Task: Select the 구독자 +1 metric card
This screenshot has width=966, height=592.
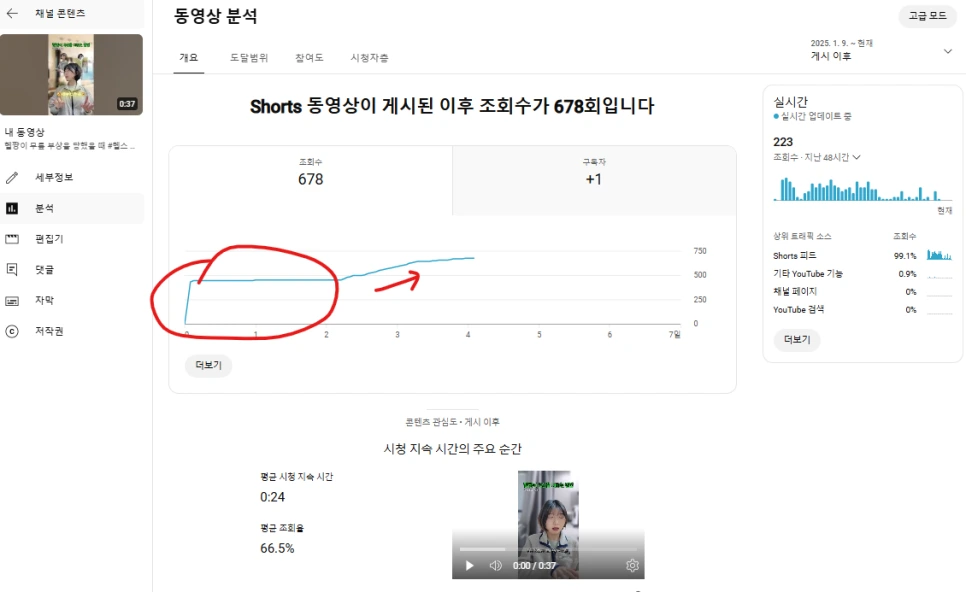Action: 594,180
